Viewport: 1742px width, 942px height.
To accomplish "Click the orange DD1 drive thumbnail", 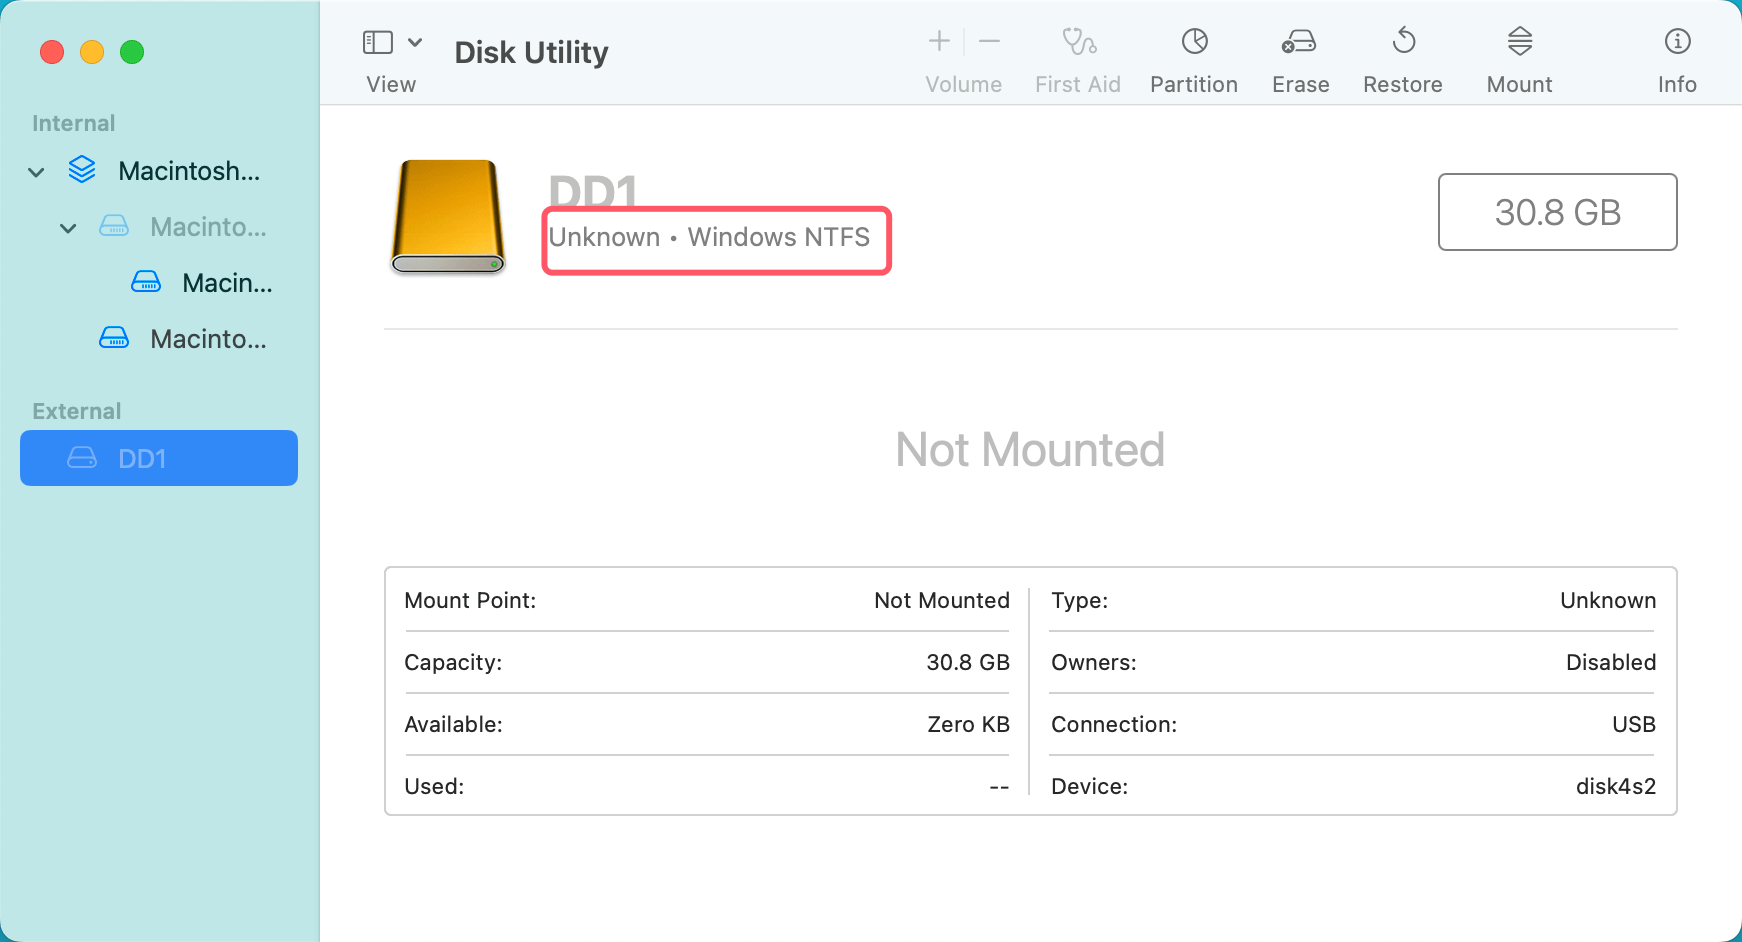I will click(447, 217).
